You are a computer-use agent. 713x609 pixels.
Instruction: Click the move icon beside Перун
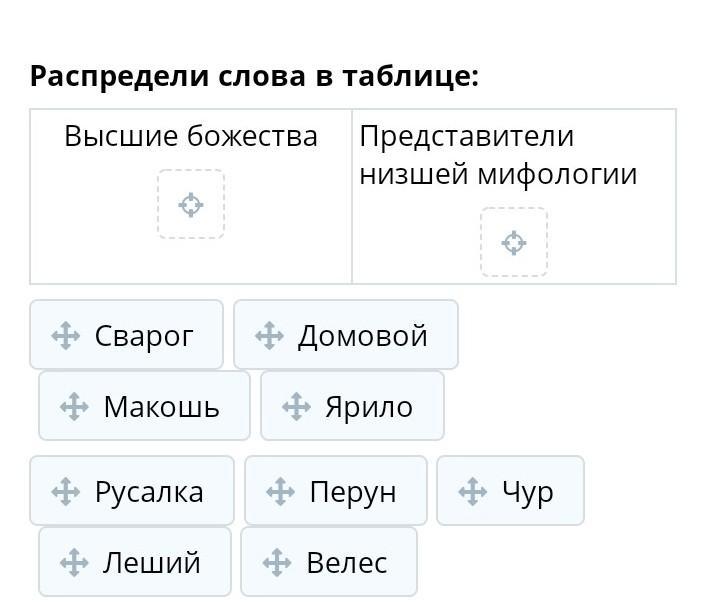[x=280, y=492]
